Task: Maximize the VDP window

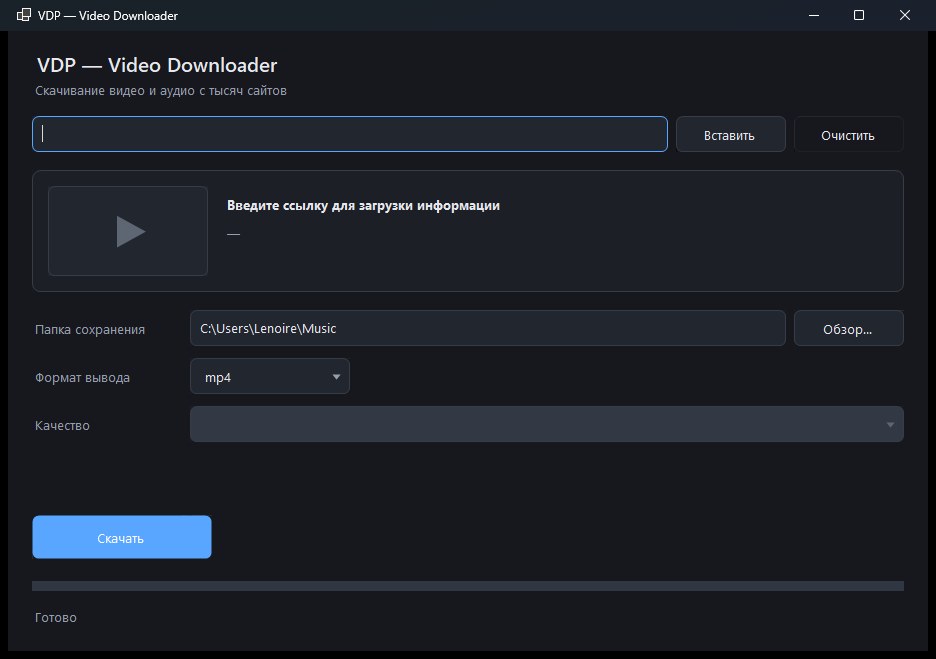Action: pyautogui.click(x=859, y=16)
